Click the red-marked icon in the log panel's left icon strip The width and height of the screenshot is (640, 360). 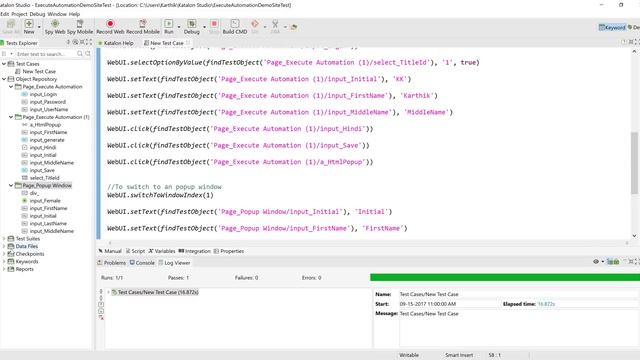101,318
